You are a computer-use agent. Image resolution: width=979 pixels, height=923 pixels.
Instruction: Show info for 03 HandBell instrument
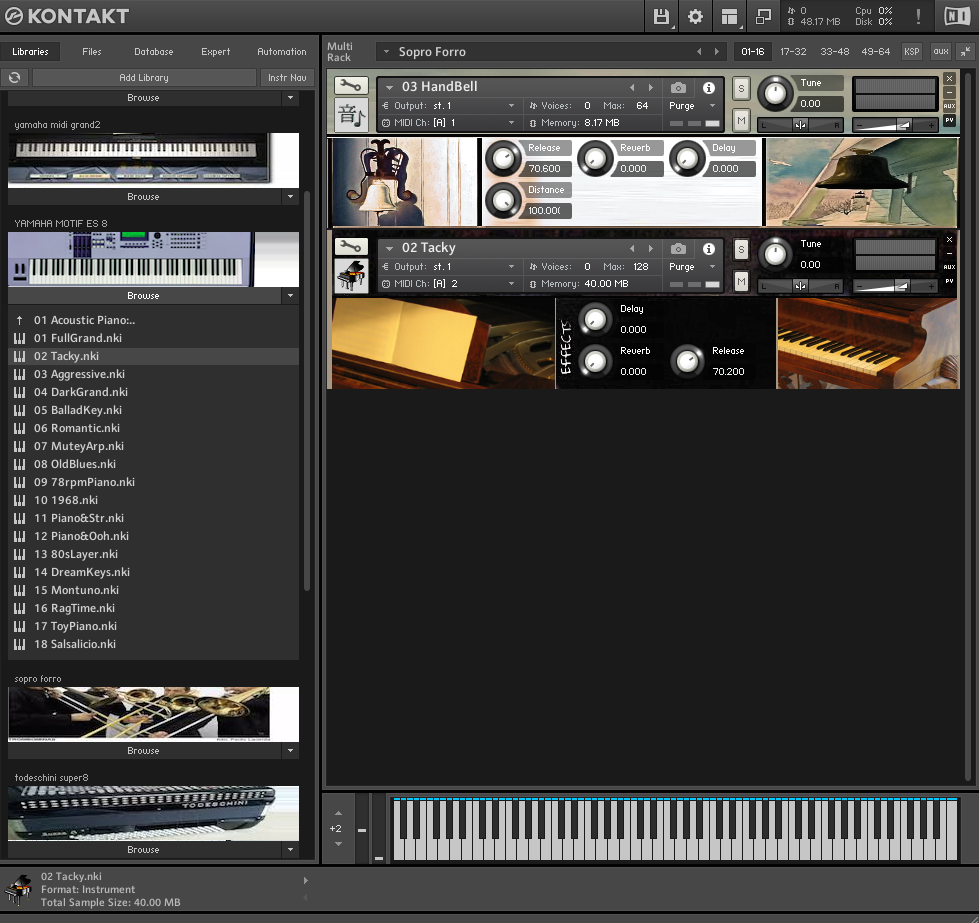709,87
